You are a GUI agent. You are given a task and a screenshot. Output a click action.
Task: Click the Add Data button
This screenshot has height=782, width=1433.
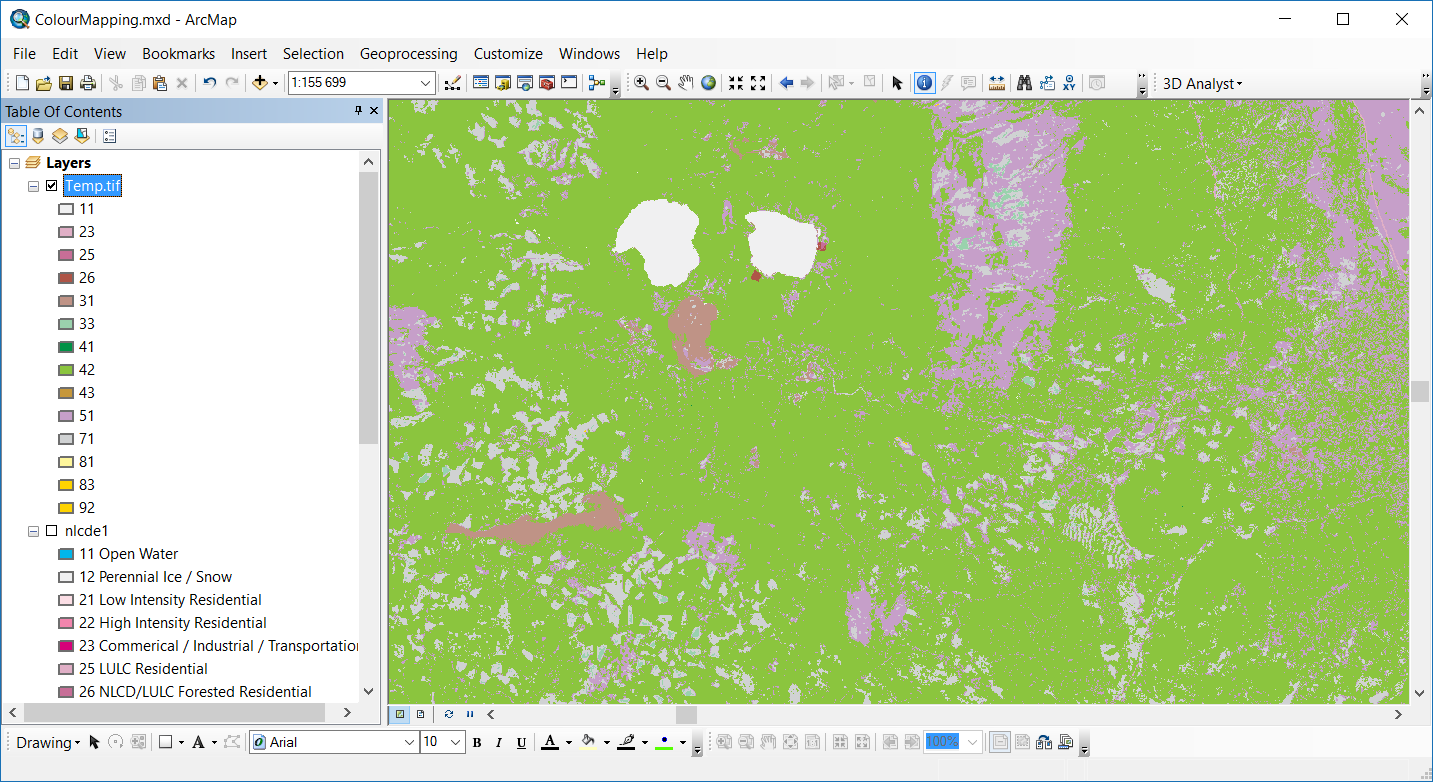tap(260, 83)
